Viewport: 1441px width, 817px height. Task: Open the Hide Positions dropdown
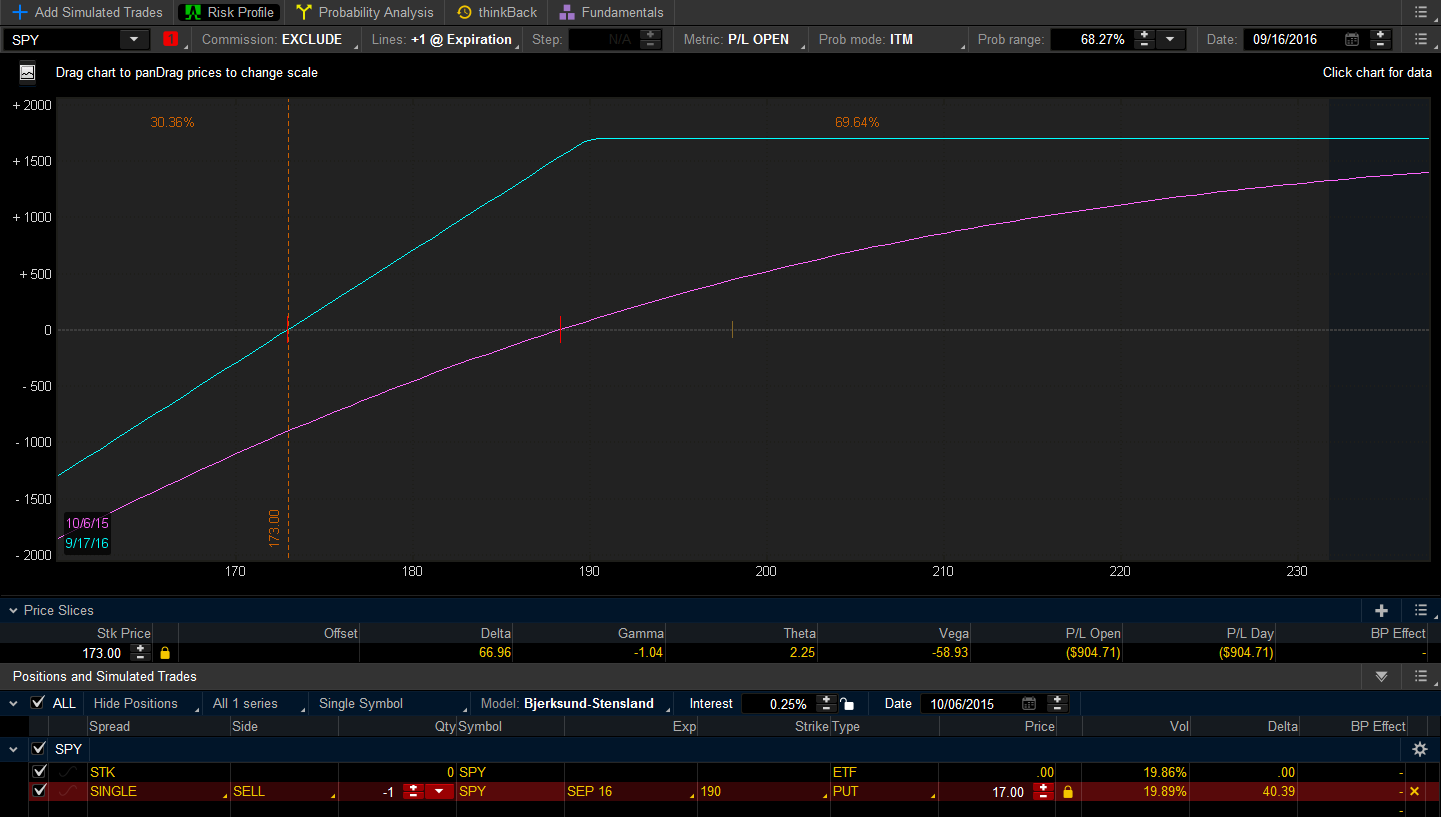pyautogui.click(x=142, y=703)
